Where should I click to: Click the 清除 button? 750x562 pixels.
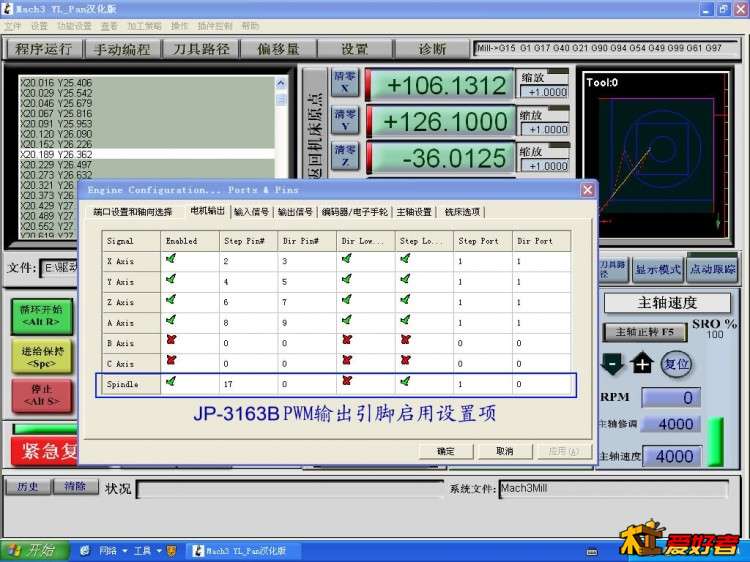pos(75,487)
